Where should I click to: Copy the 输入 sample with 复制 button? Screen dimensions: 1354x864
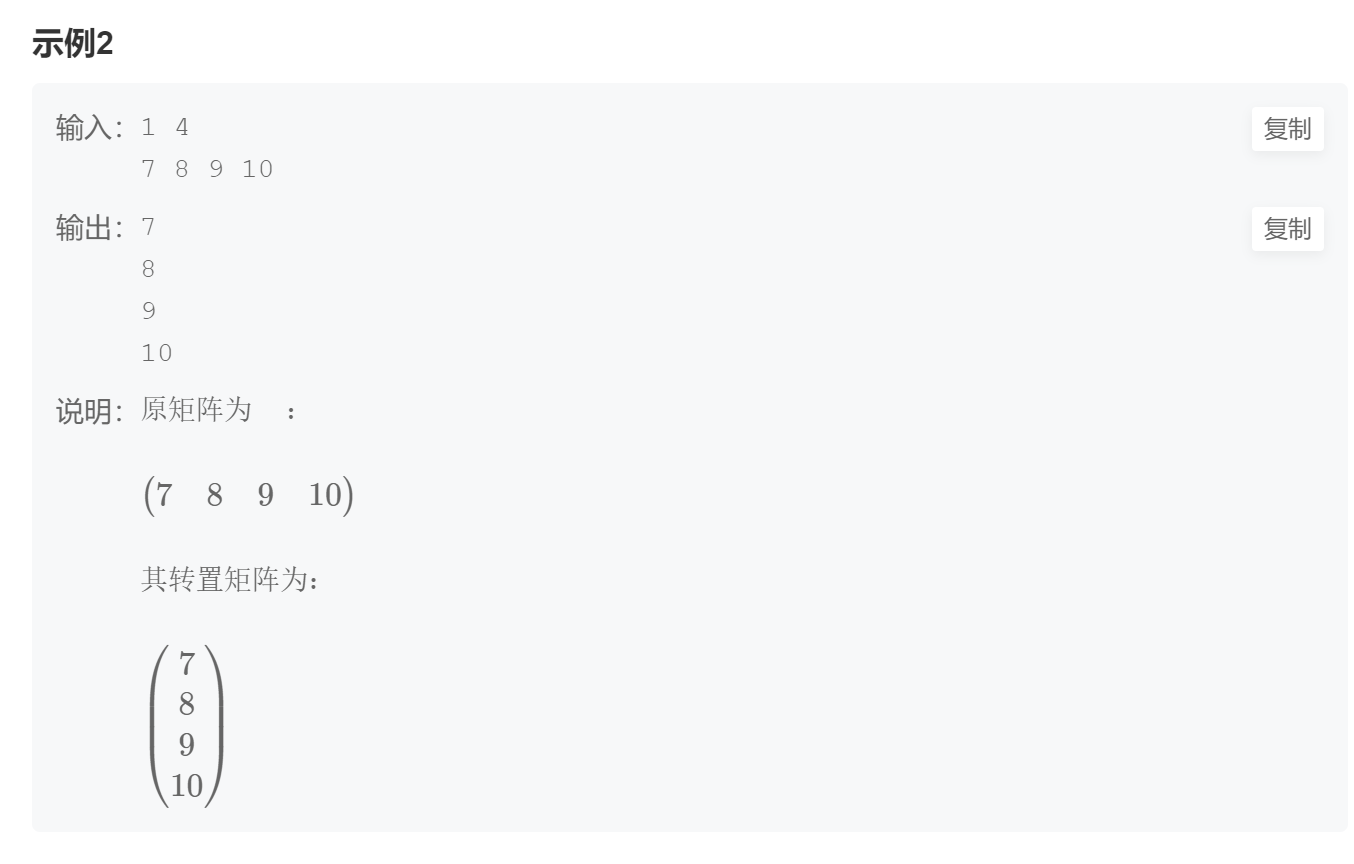(1287, 129)
